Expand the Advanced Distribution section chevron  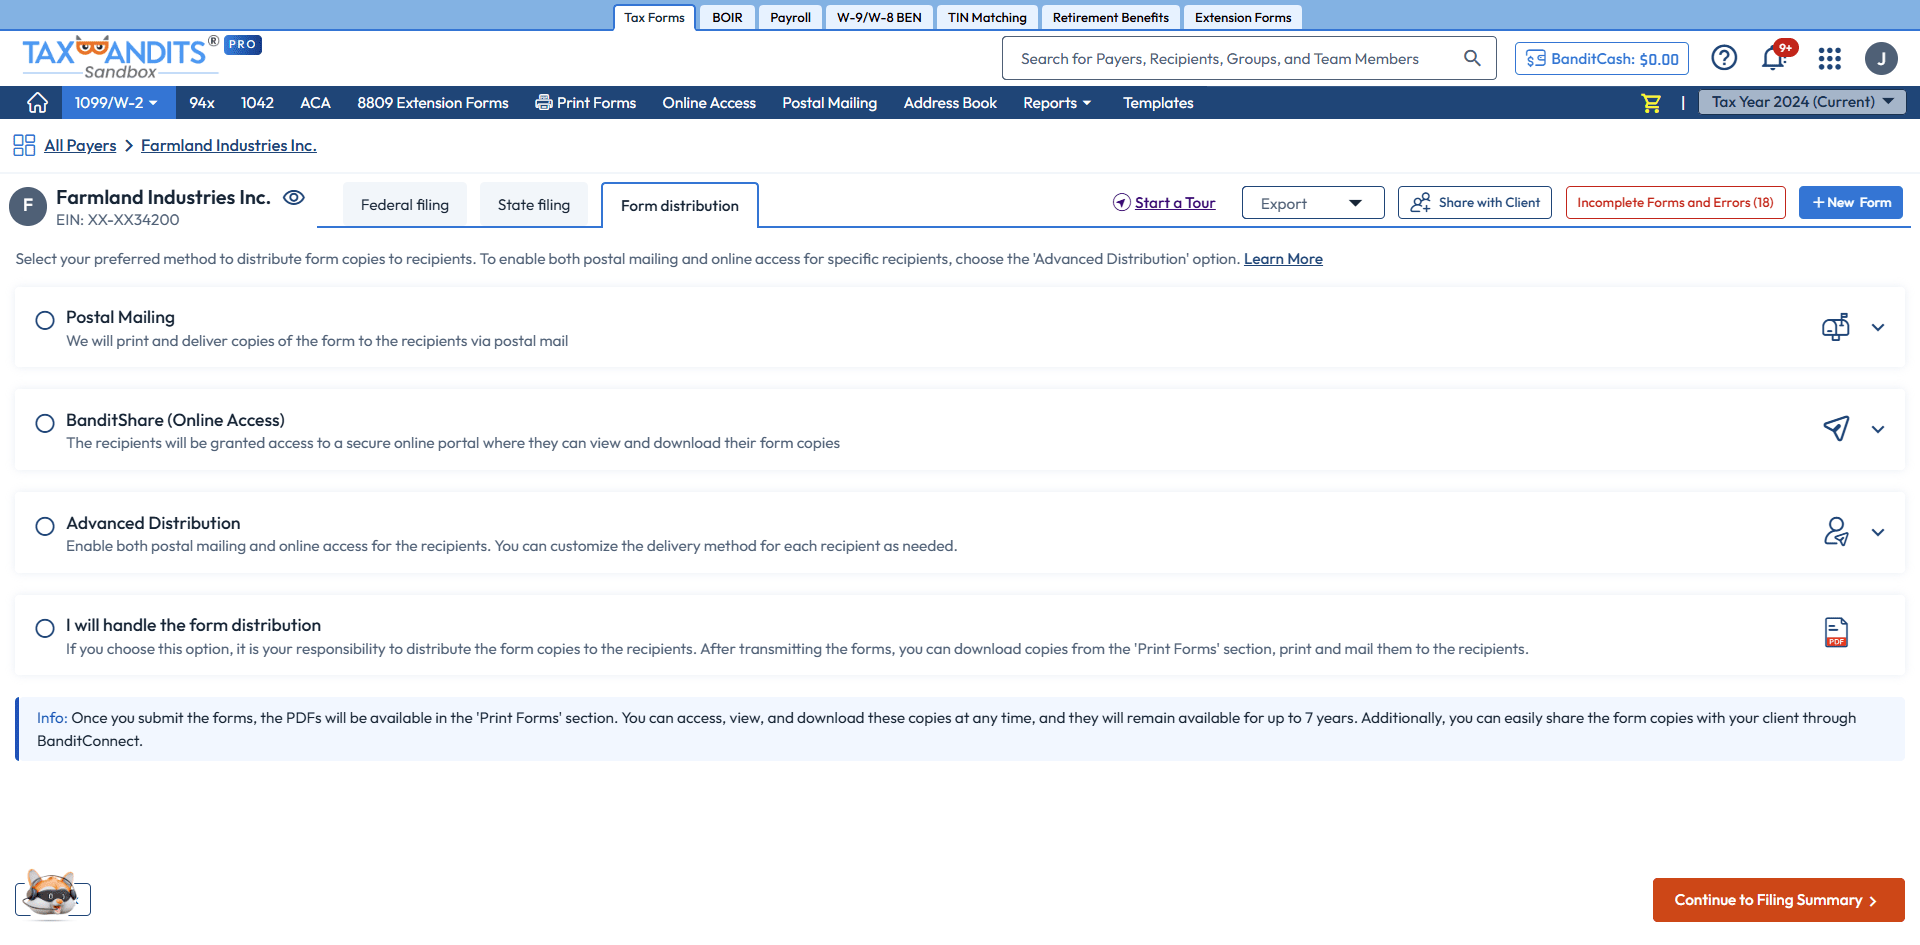pos(1878,532)
